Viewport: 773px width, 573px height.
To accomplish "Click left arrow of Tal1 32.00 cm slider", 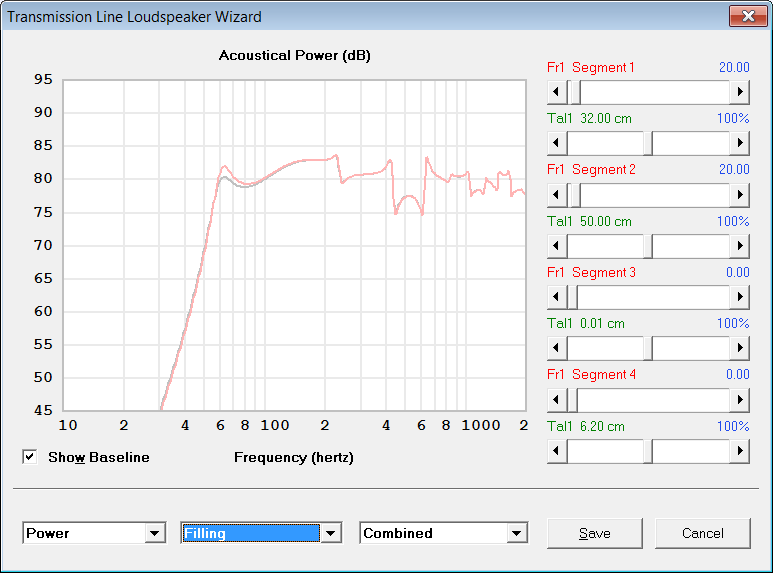I will 557,143.
